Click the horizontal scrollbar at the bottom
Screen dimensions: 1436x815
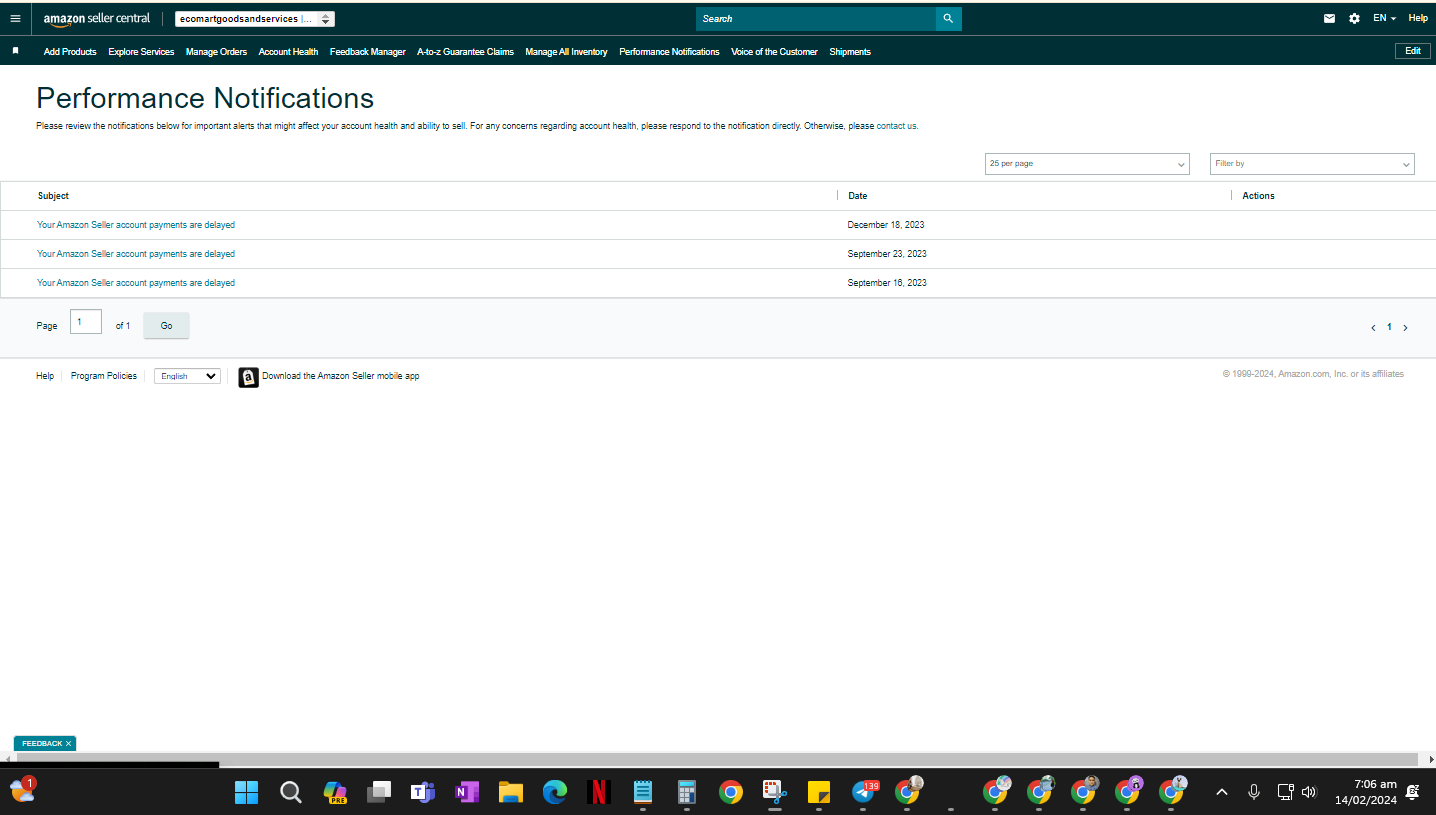718,760
